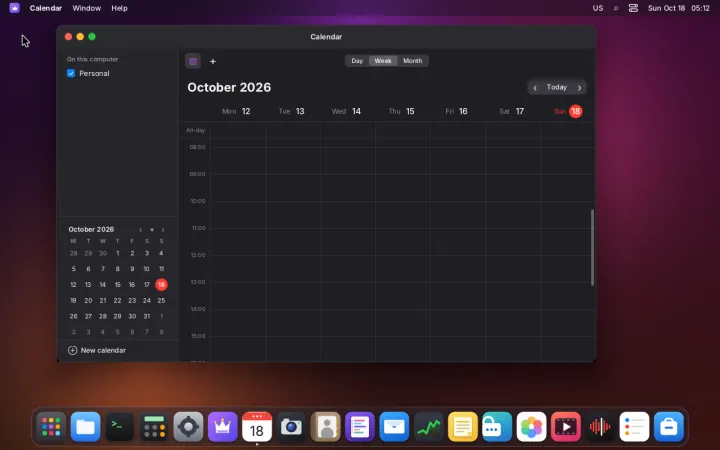The width and height of the screenshot is (720, 450).
Task: Click the New calendar plus icon
Action: [72, 350]
